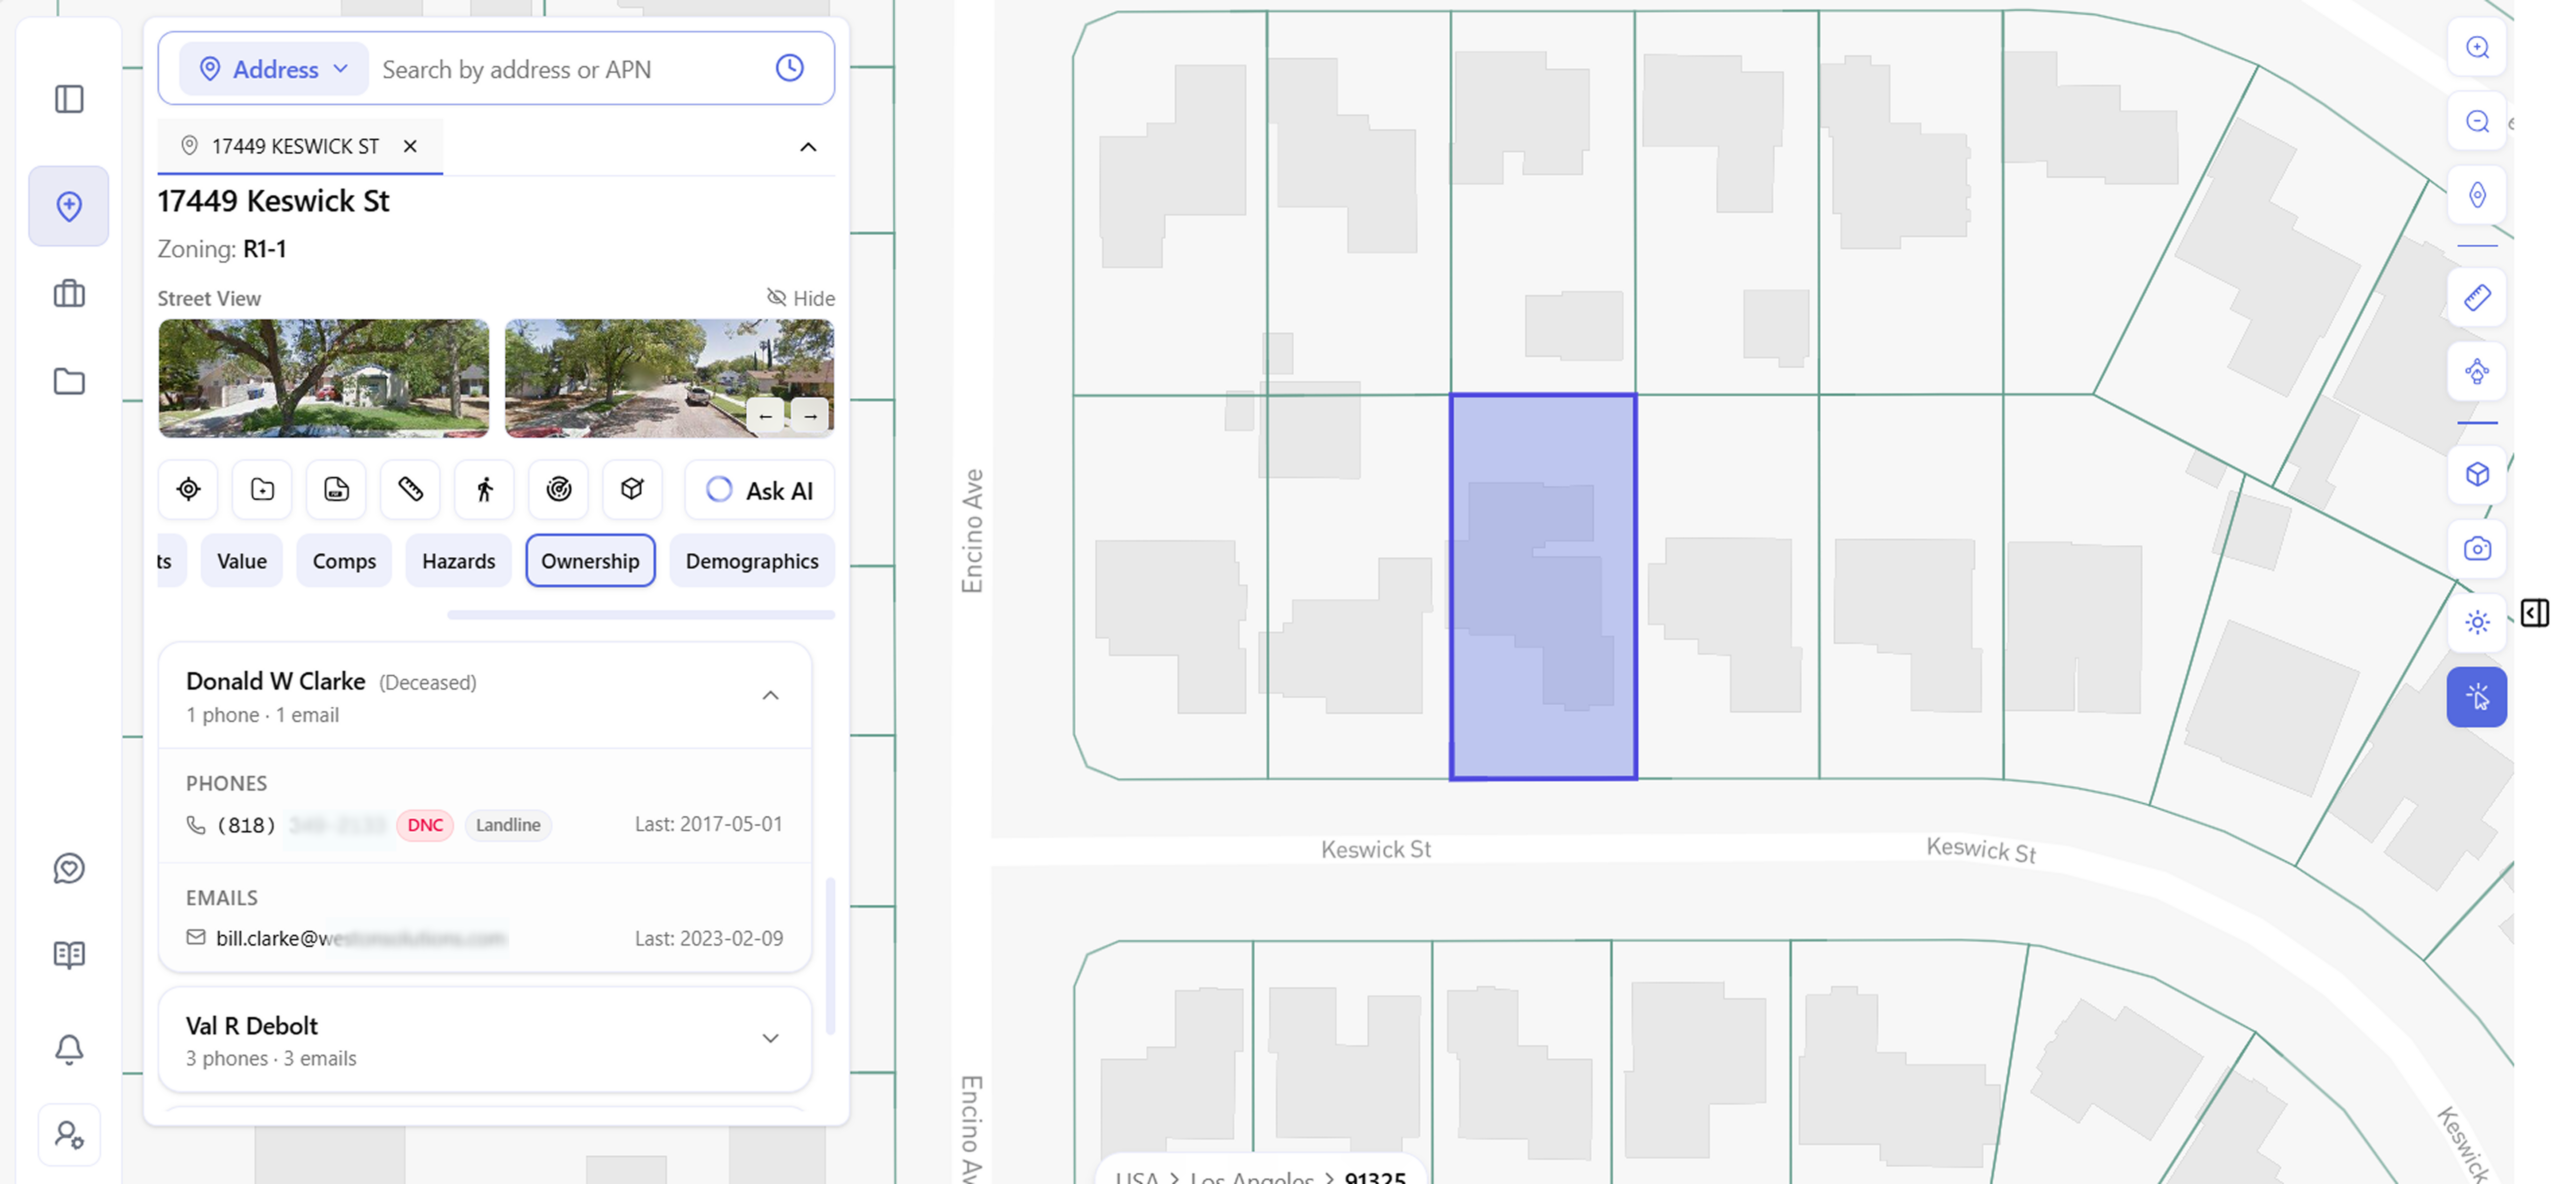Click the Landline phone type badge
This screenshot has width=2560, height=1184.
click(x=508, y=825)
